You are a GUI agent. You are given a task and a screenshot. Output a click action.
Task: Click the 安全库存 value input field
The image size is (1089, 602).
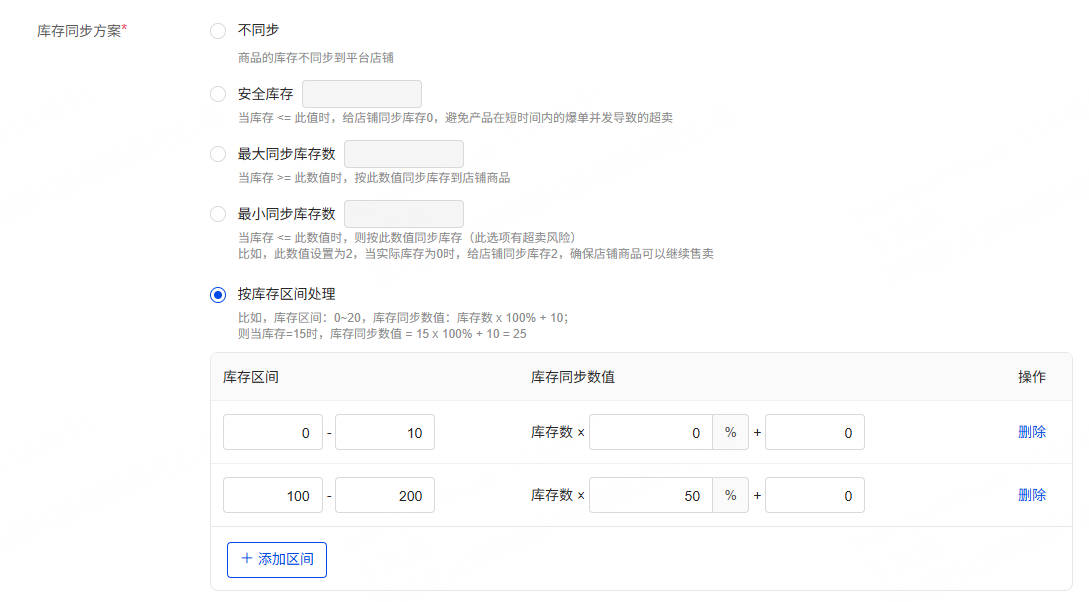pyautogui.click(x=362, y=94)
